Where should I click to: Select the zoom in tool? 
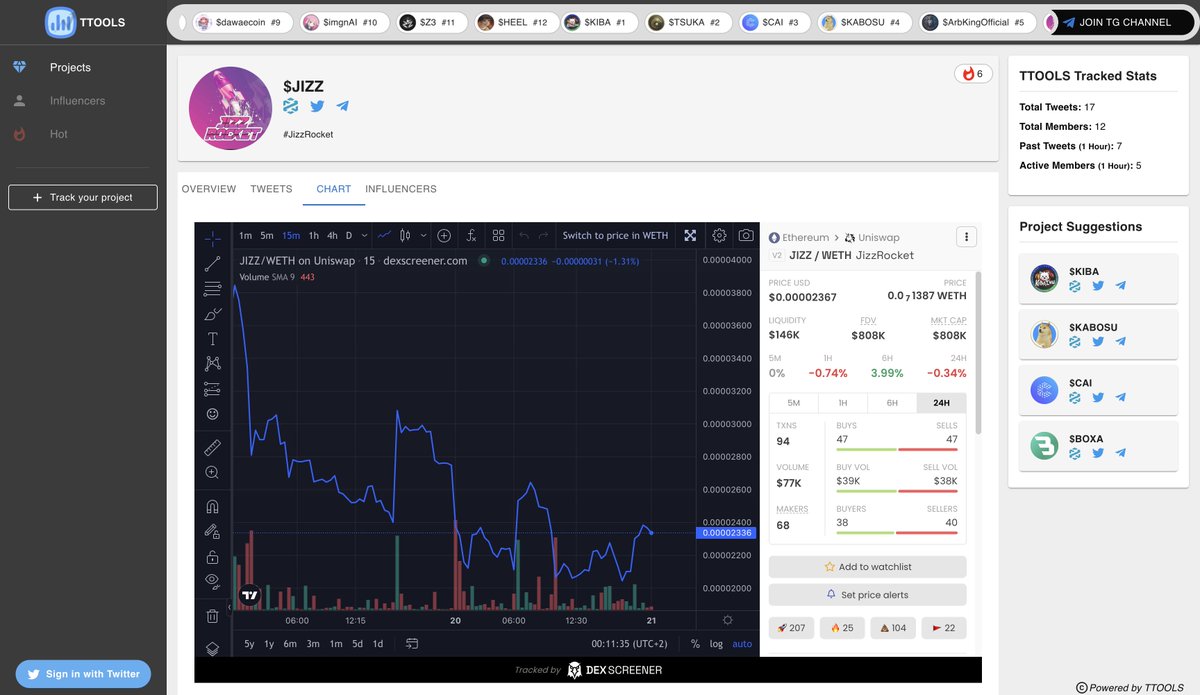(x=213, y=472)
